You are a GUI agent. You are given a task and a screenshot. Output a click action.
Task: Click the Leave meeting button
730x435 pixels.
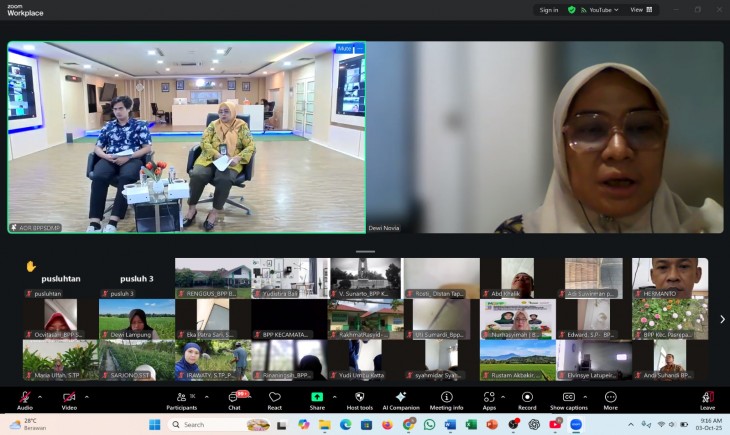point(707,399)
